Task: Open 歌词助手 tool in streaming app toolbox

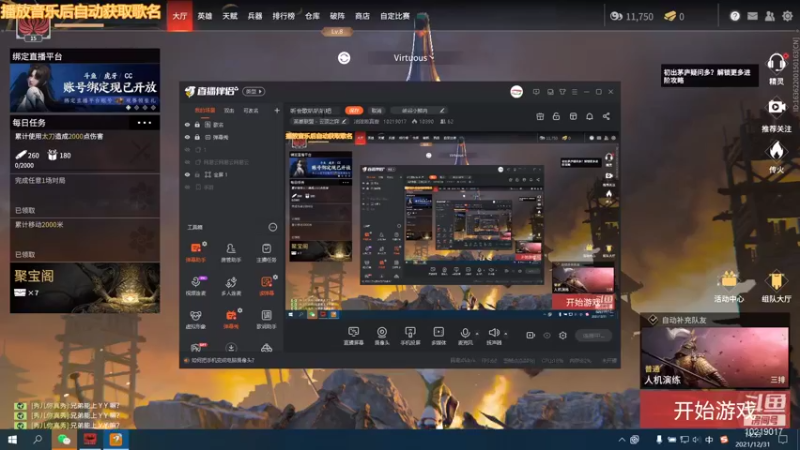Action: (x=266, y=319)
